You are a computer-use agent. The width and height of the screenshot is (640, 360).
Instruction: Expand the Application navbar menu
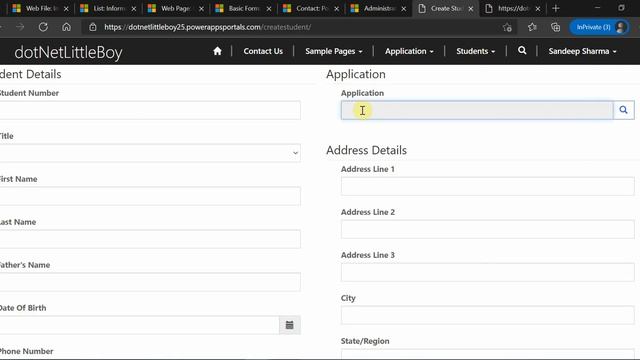[409, 51]
